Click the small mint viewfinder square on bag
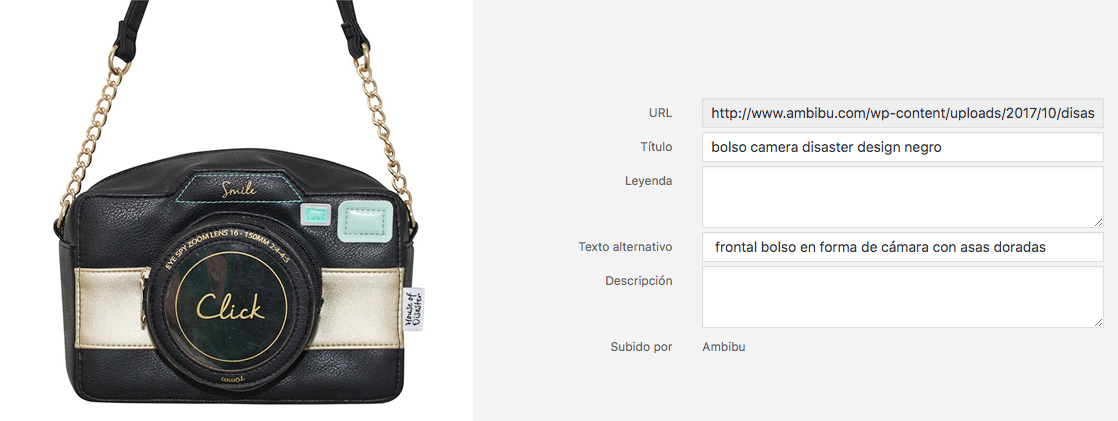The height and width of the screenshot is (421, 1118). 316,215
